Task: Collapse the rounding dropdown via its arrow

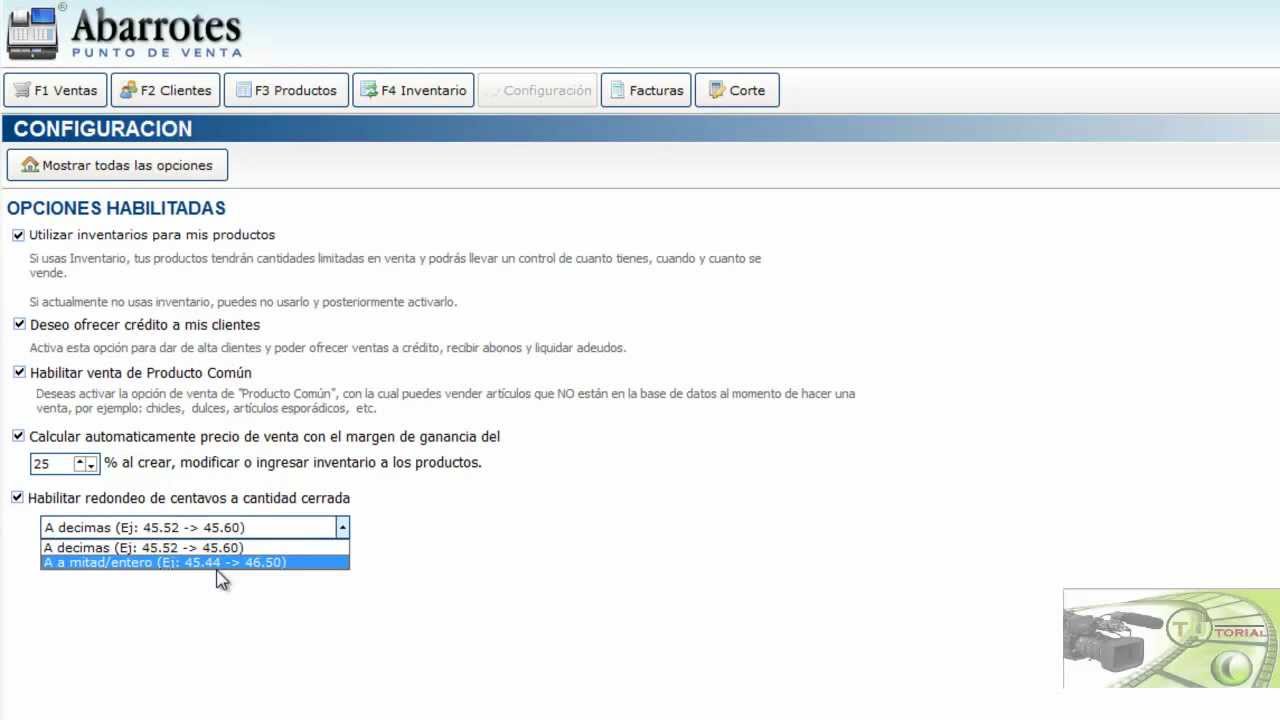Action: (x=342, y=527)
